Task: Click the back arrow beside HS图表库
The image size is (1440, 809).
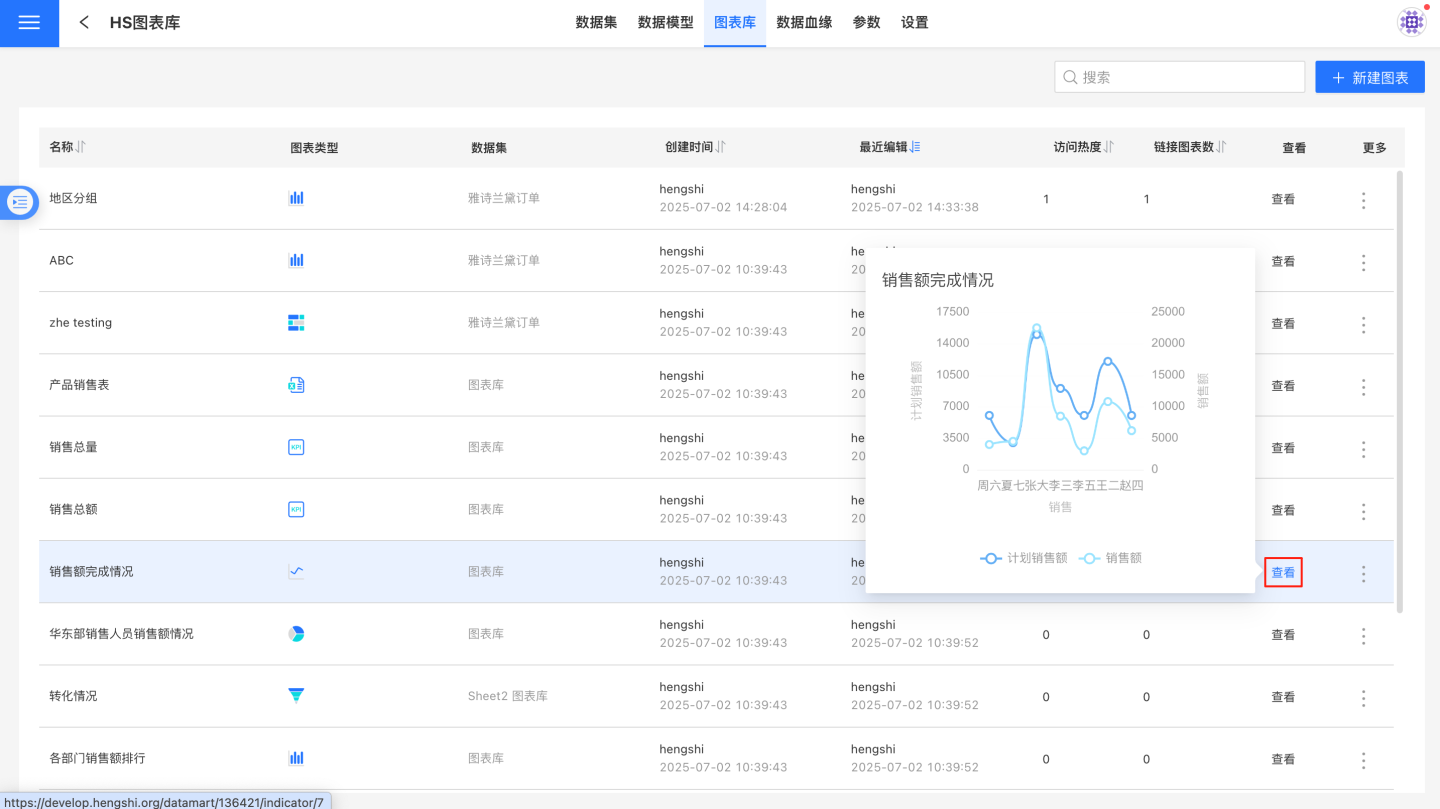Action: point(84,22)
